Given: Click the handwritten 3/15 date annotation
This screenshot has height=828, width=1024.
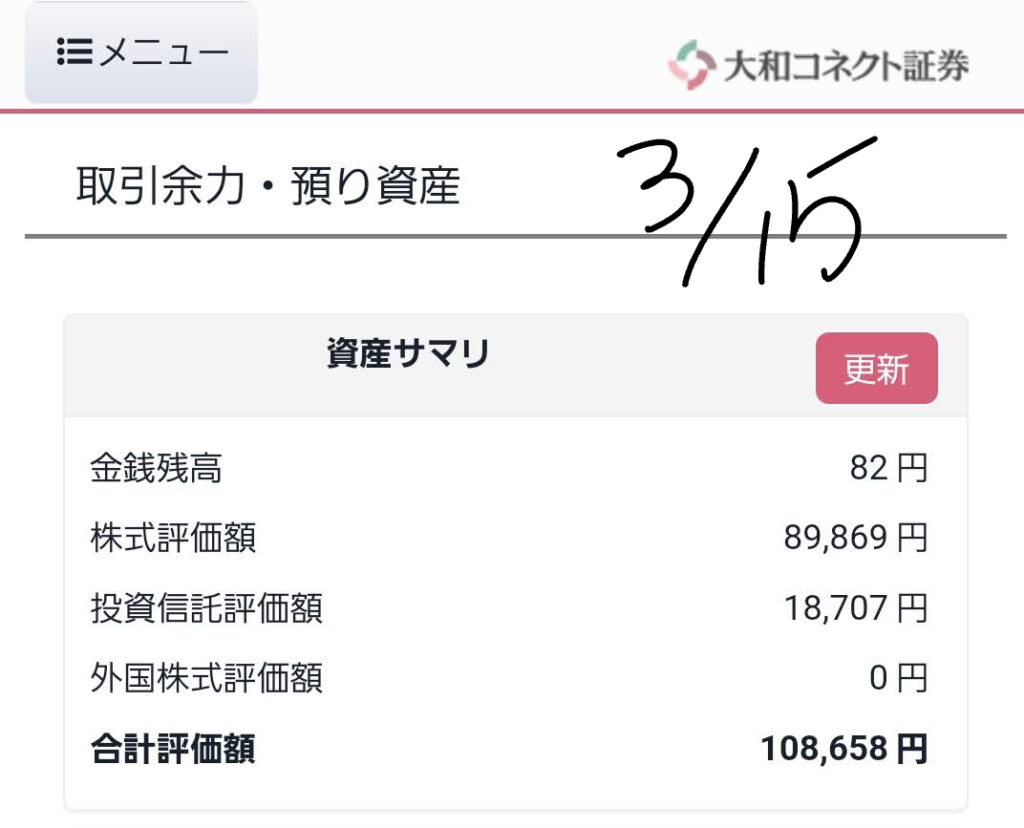Looking at the screenshot, I should [x=746, y=210].
